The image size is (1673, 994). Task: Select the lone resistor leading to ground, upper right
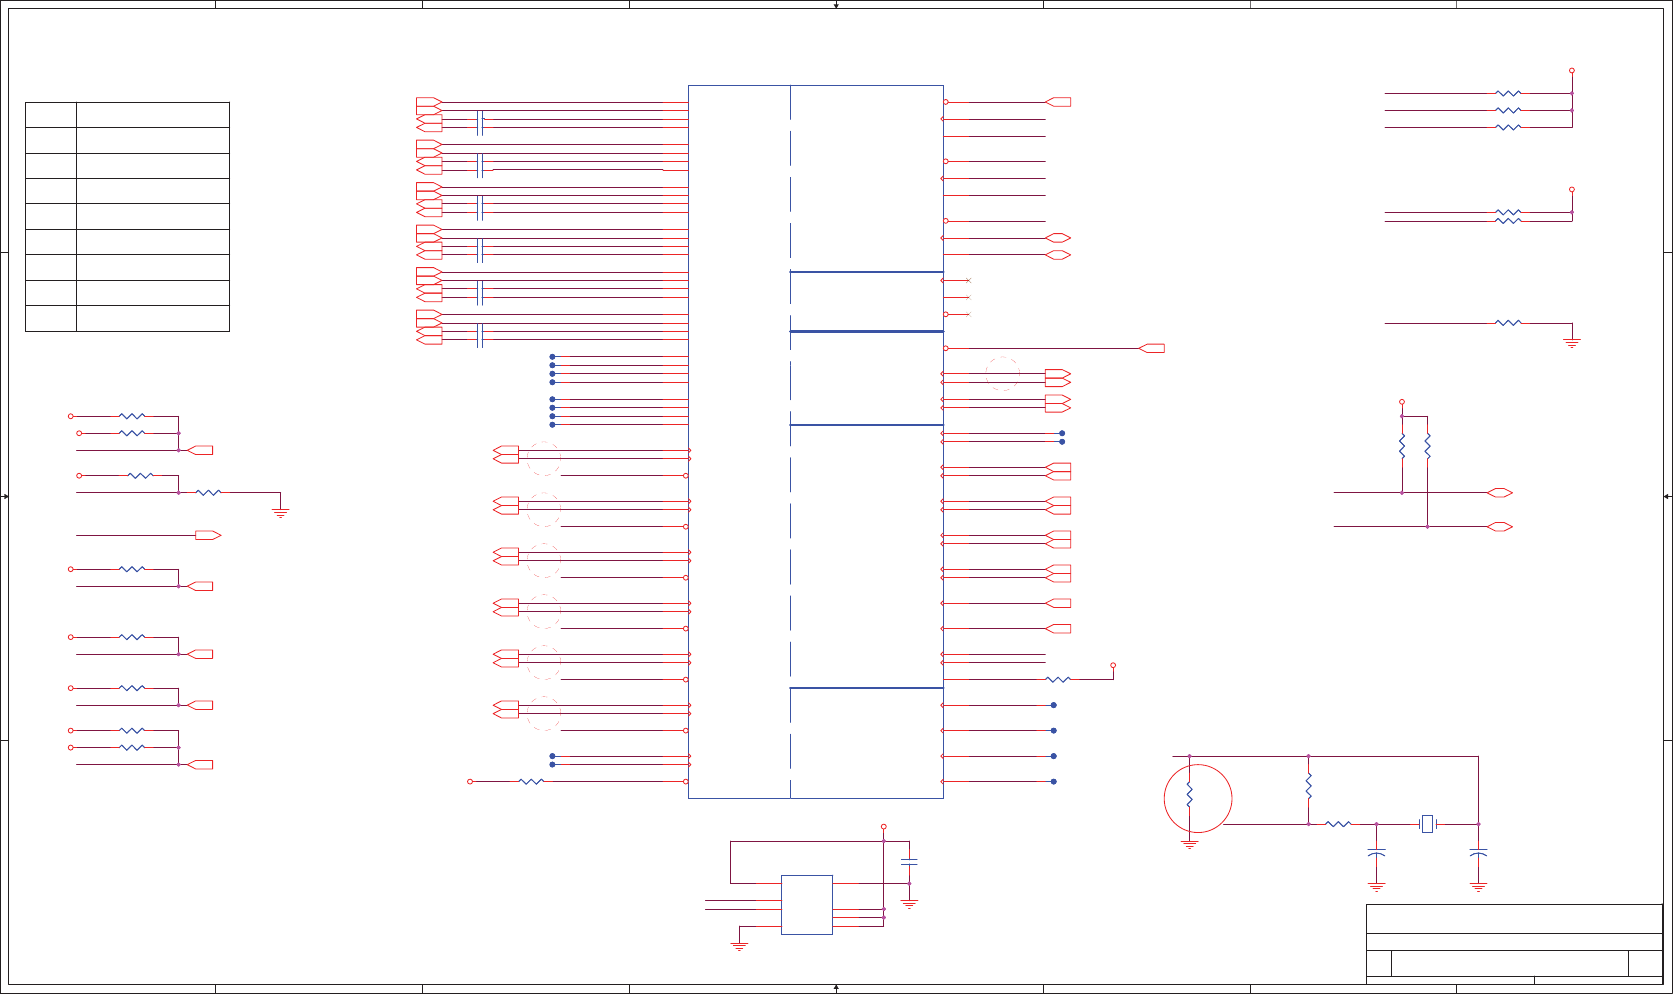(1508, 323)
